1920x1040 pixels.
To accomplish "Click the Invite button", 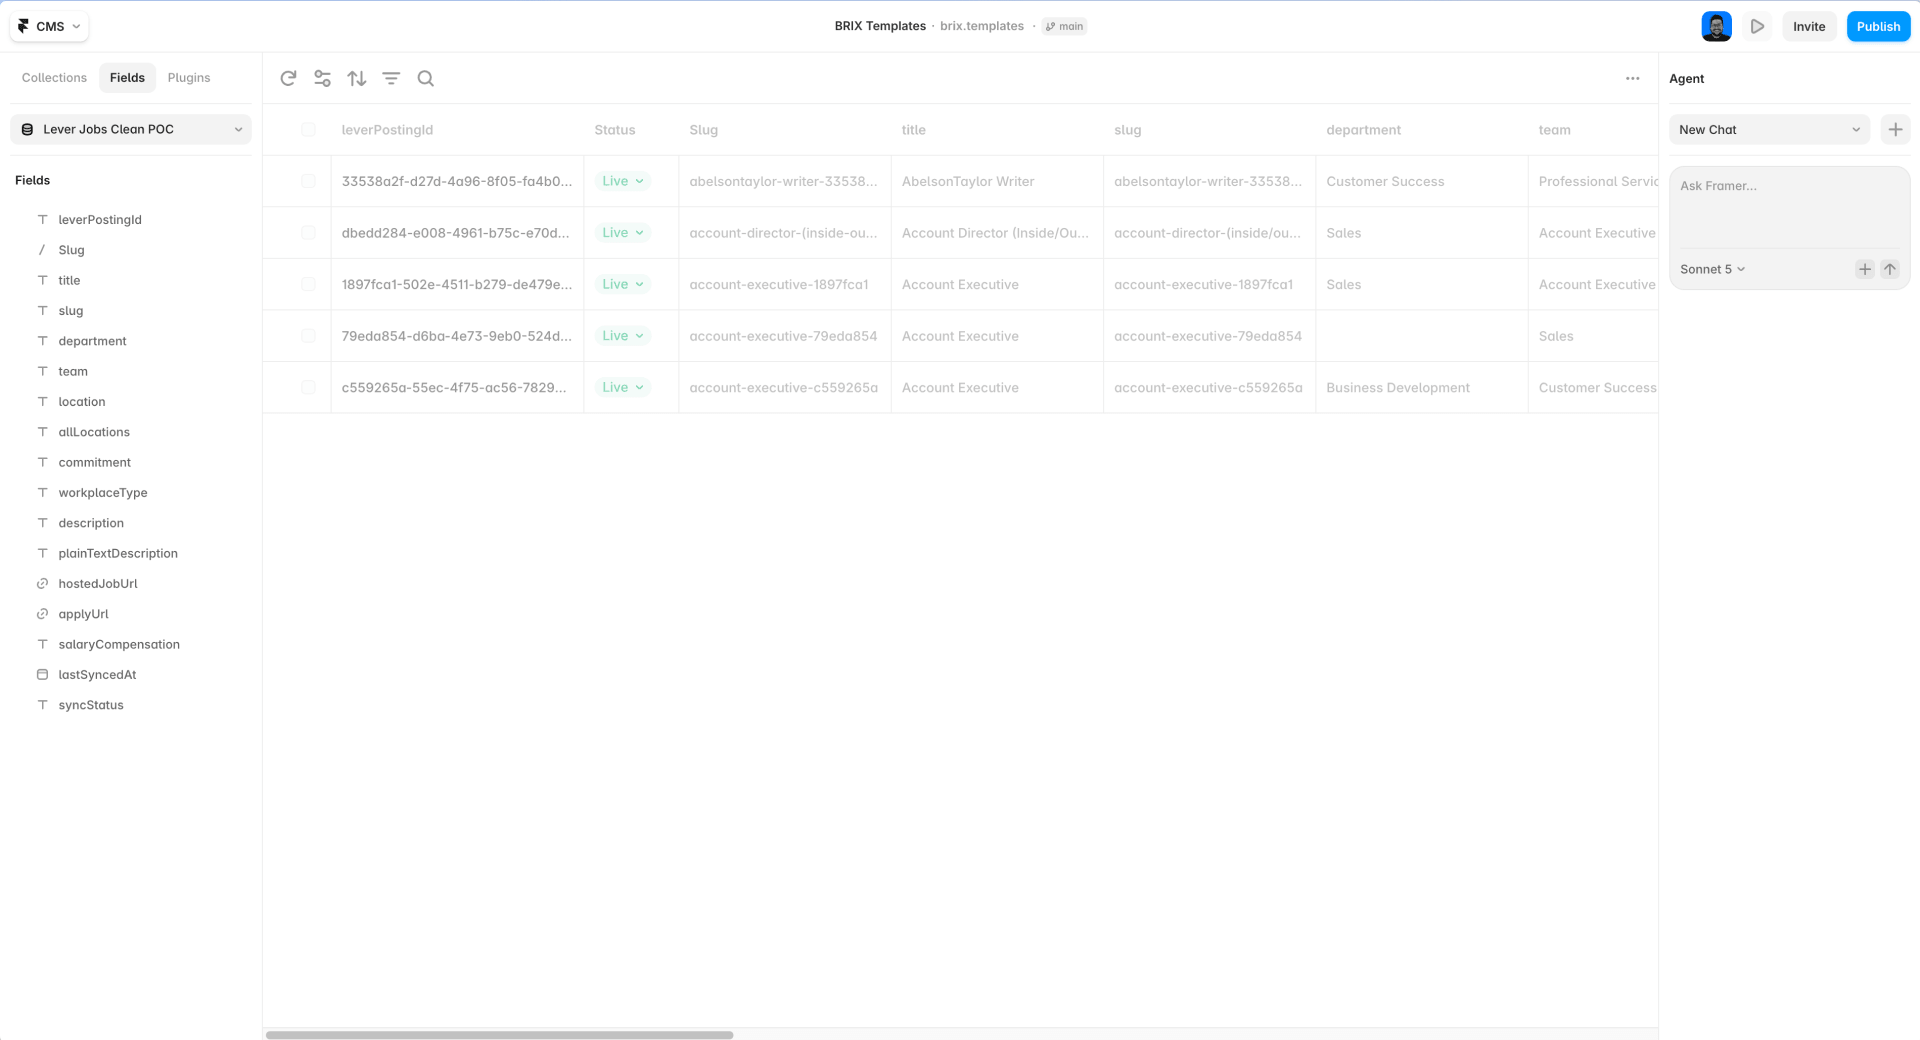I will tap(1808, 27).
